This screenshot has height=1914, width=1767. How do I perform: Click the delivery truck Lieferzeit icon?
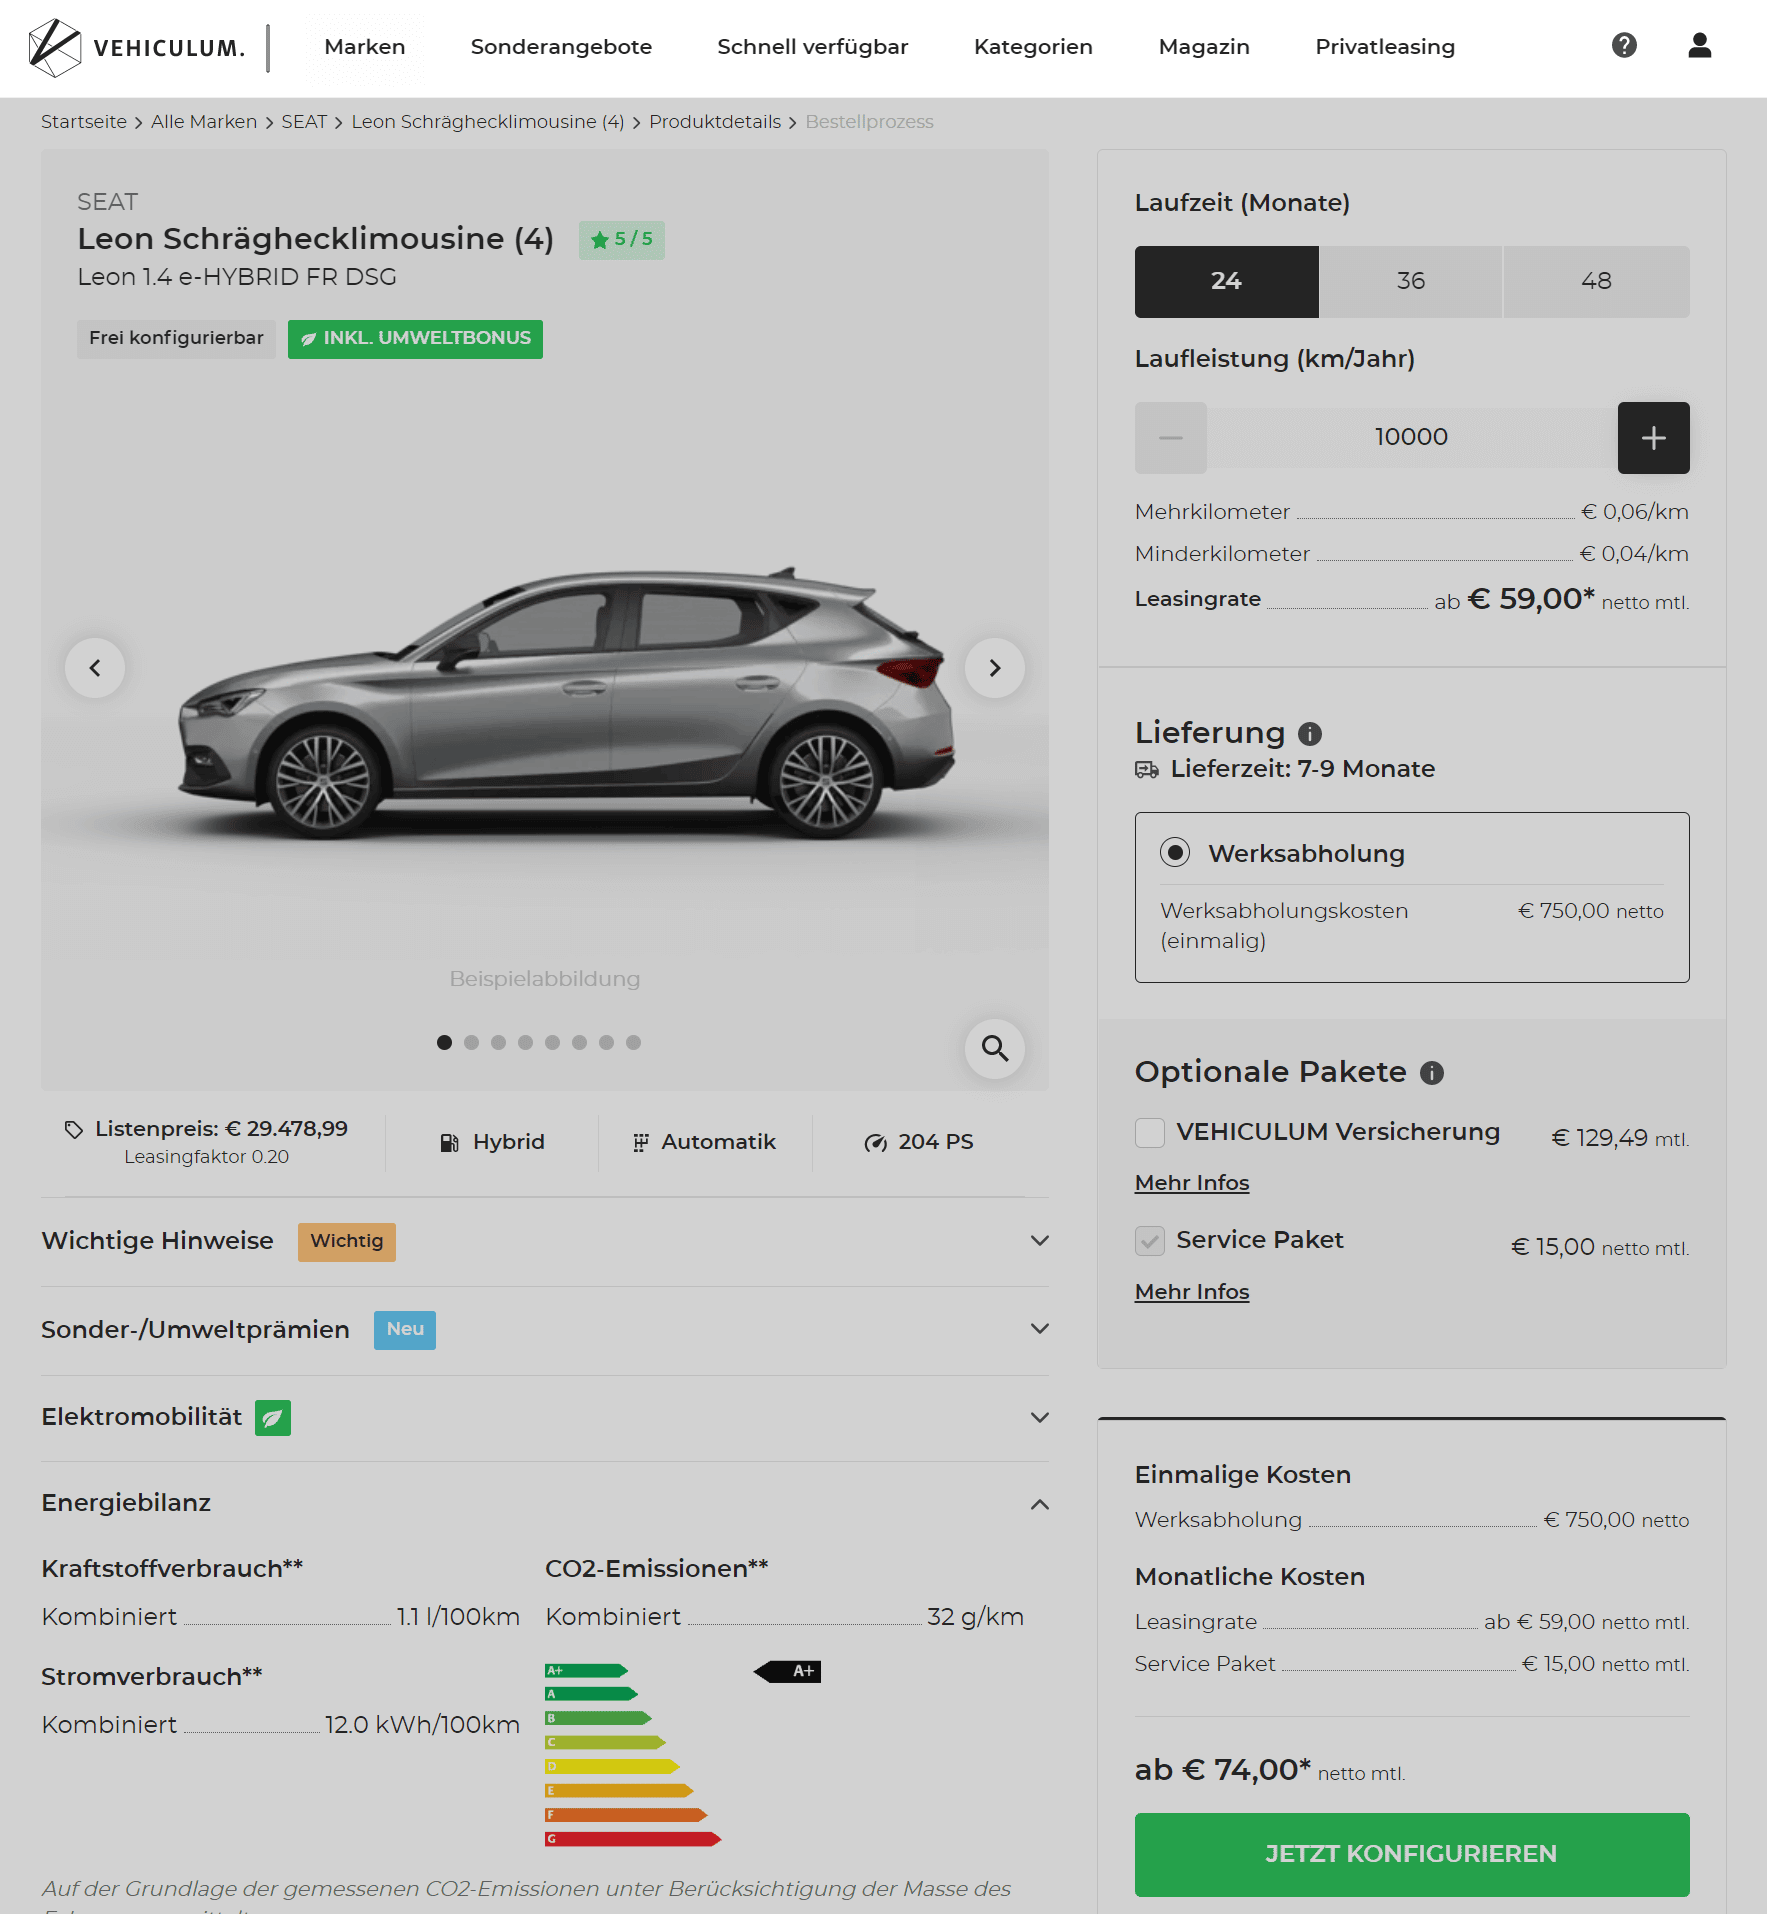(1147, 769)
